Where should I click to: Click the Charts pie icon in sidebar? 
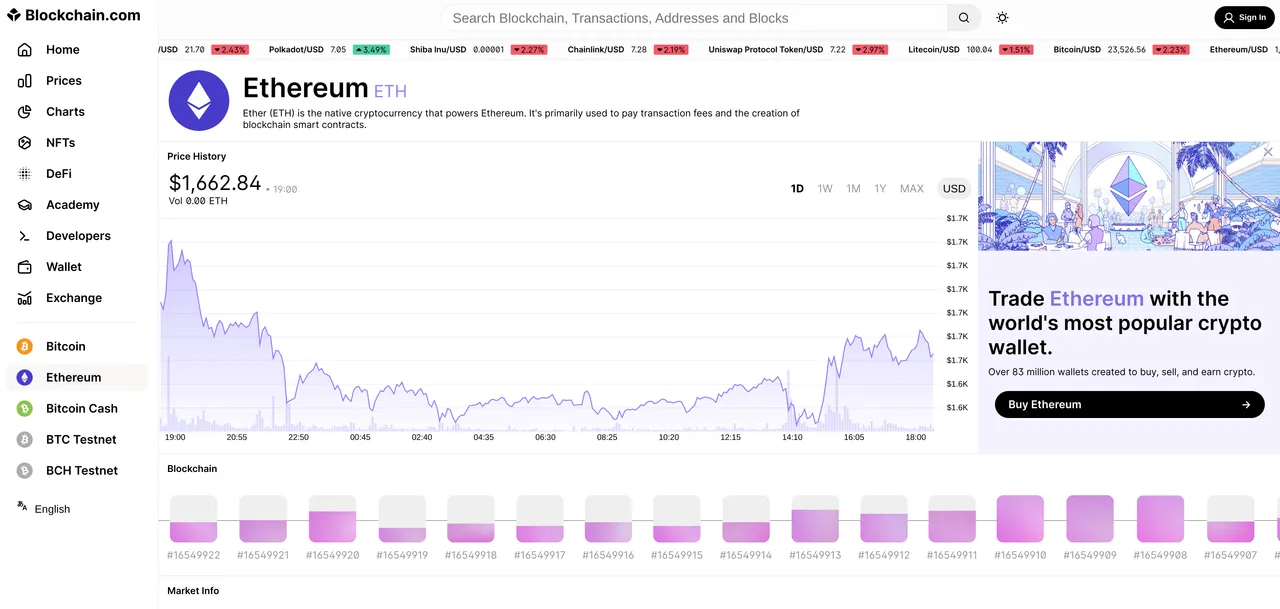click(25, 111)
